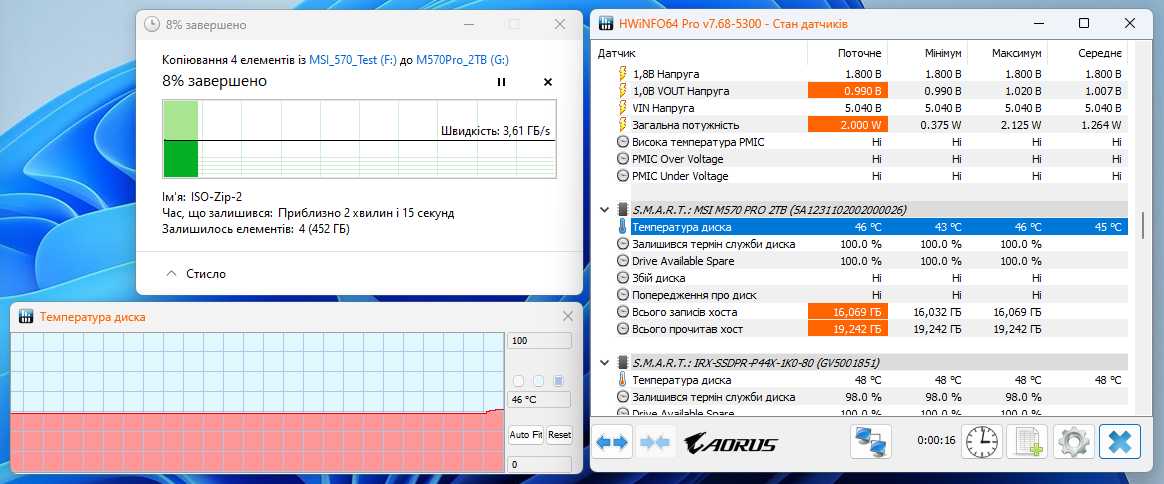
Task: Select the white color checkbox in graph window
Action: (x=519, y=381)
